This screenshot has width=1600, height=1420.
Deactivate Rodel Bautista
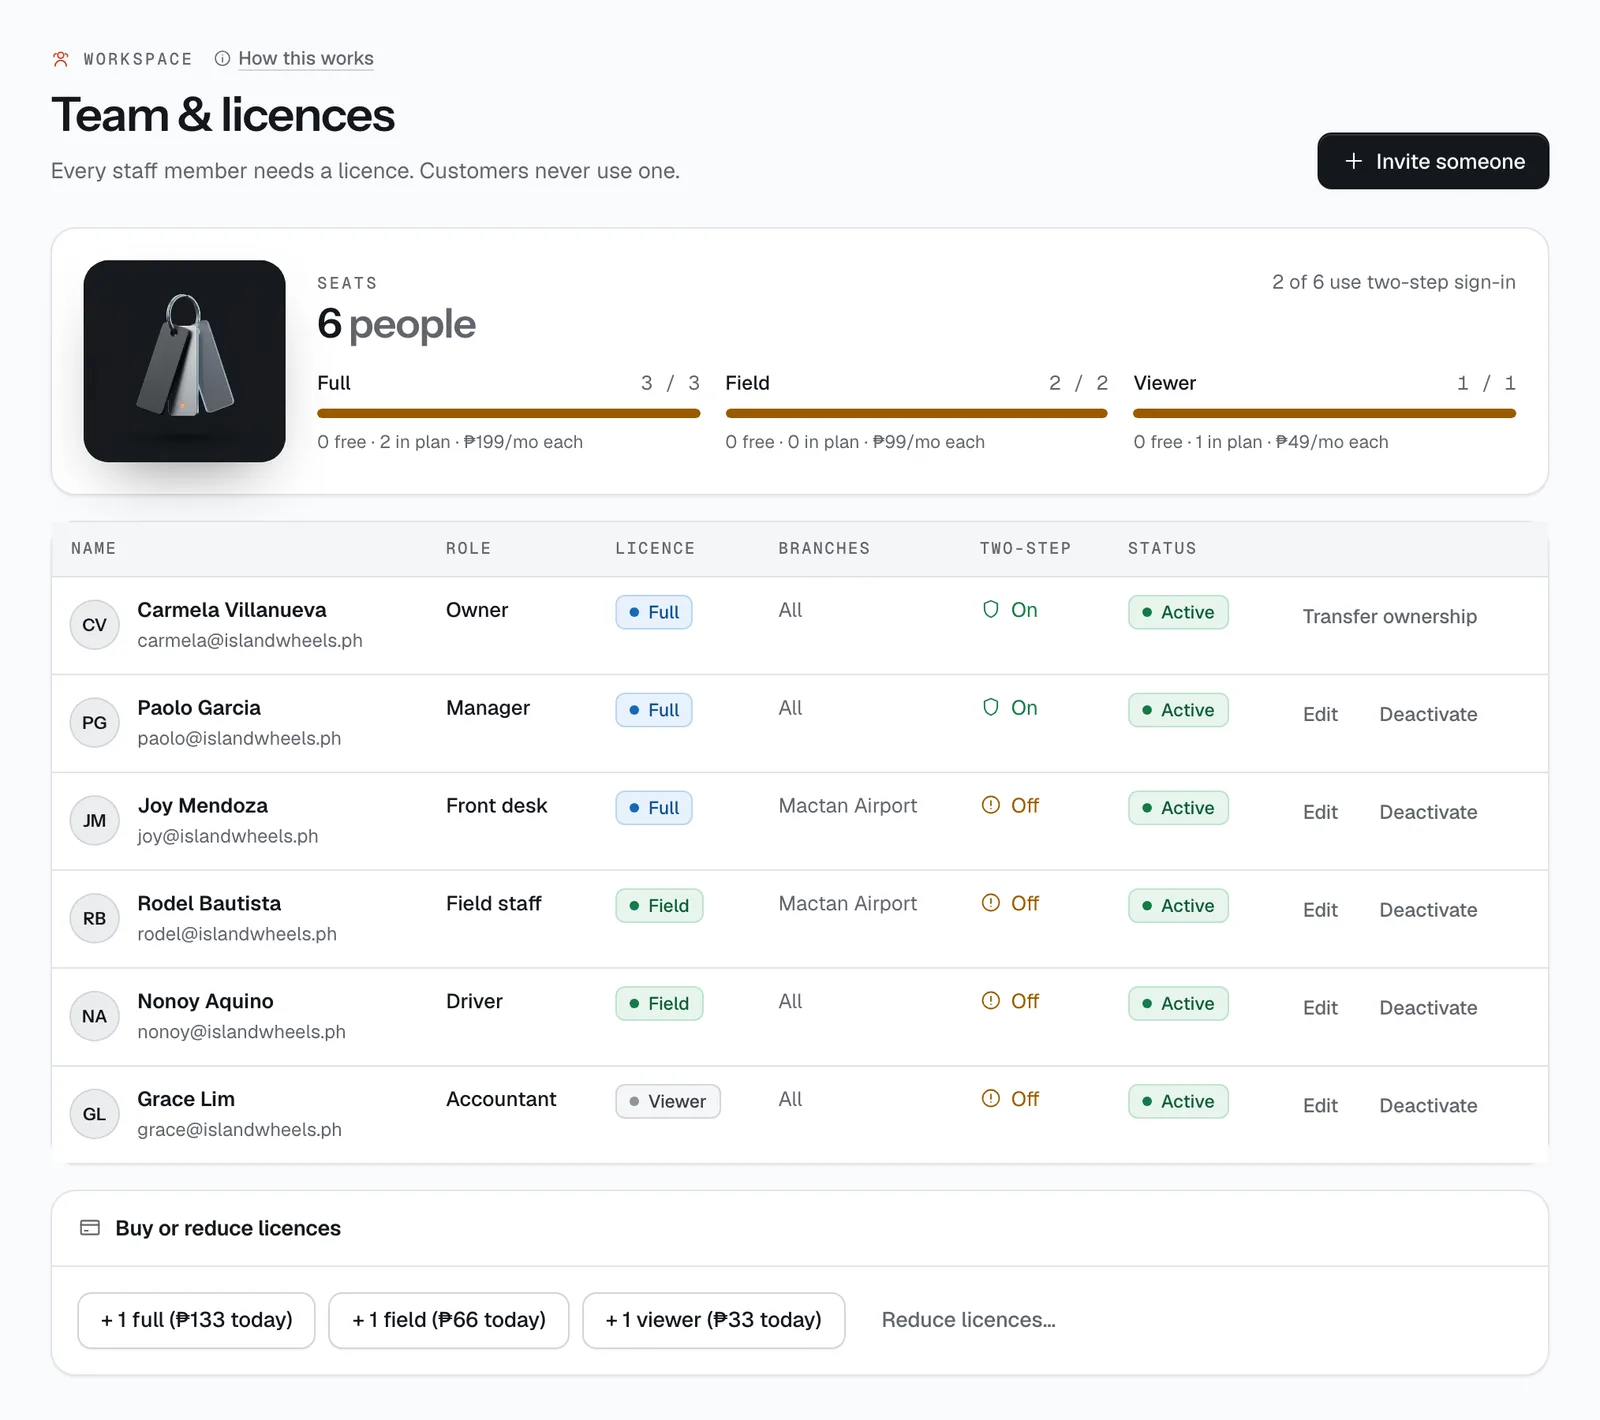[1428, 910]
